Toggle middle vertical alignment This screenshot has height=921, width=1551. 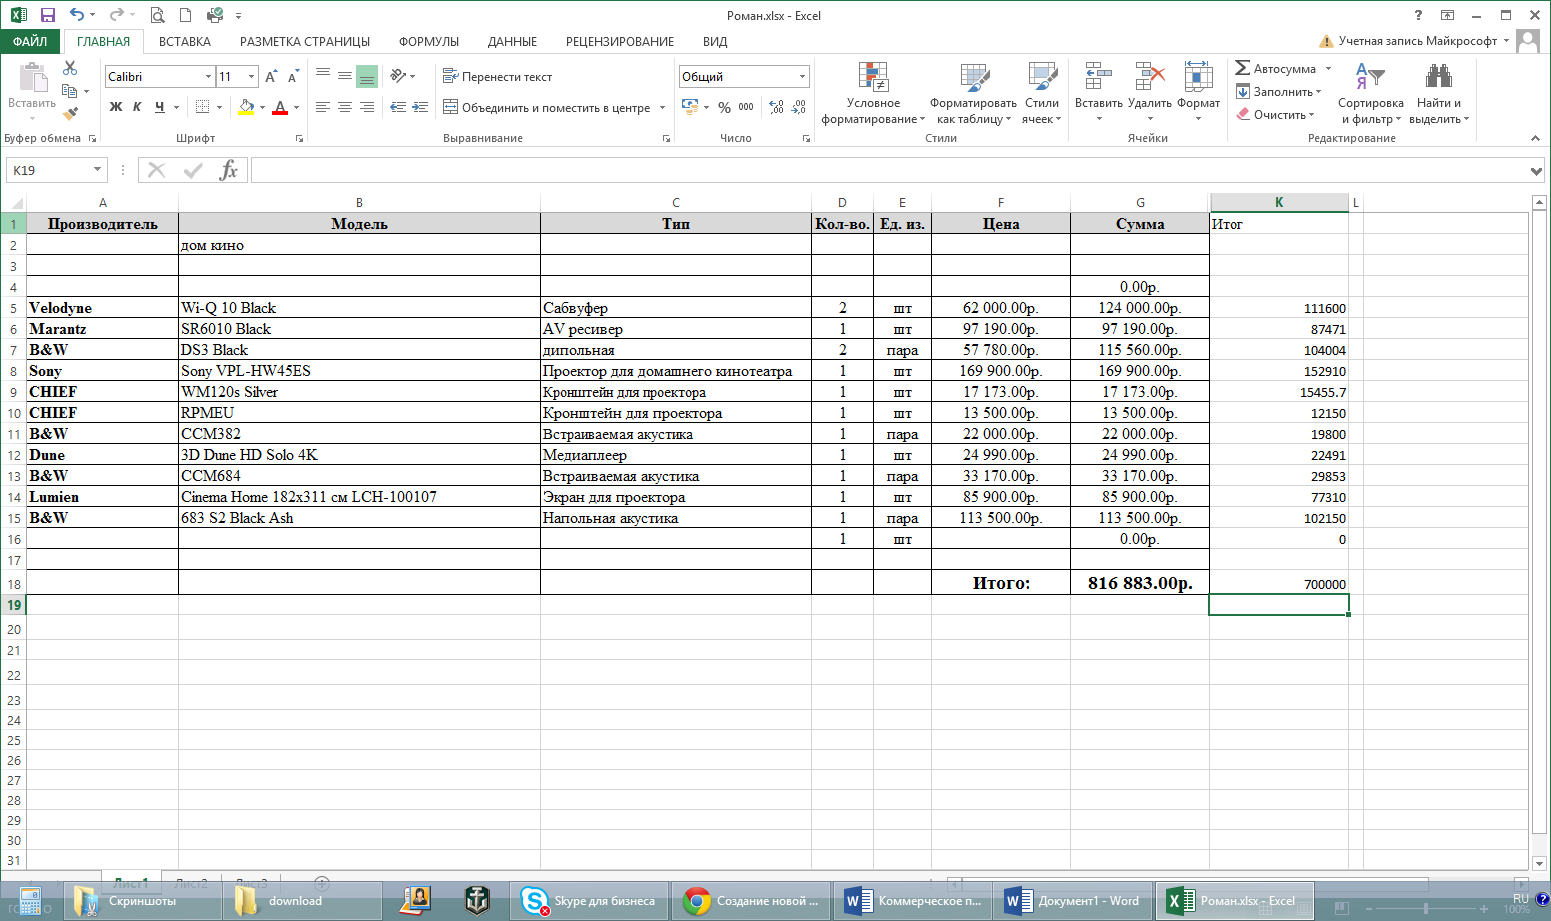coord(345,76)
